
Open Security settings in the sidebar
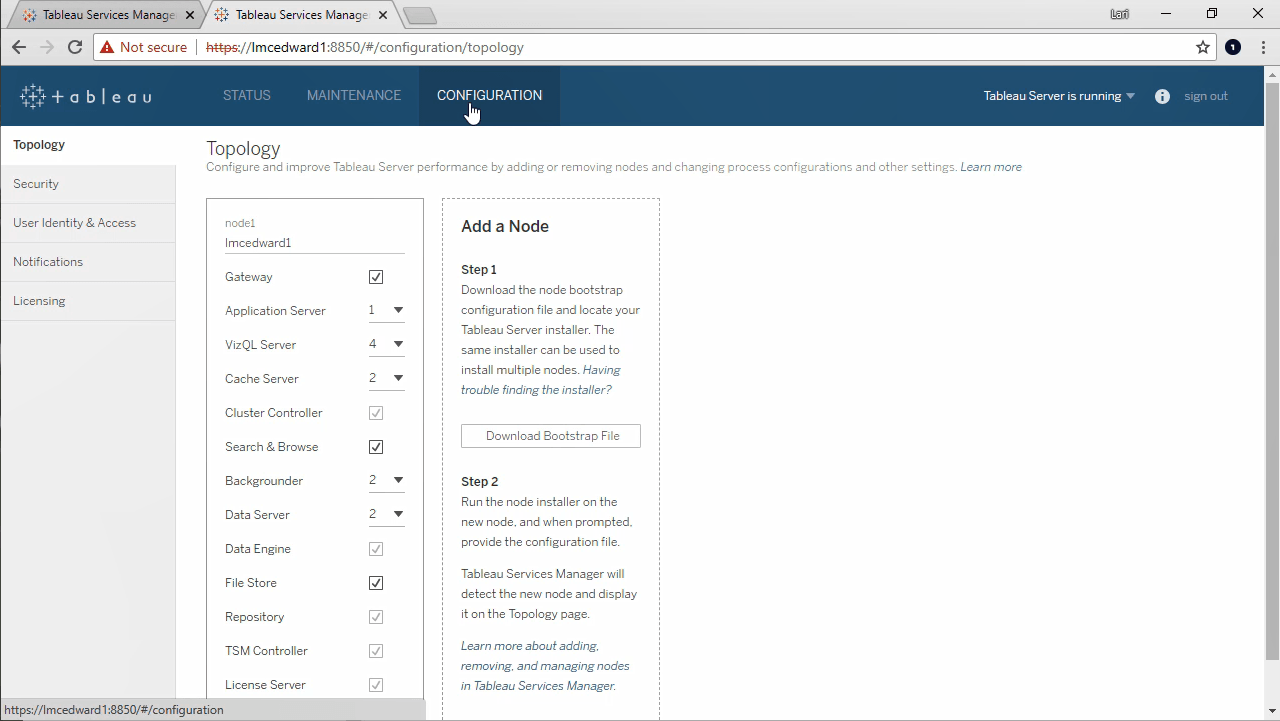(x=88, y=184)
